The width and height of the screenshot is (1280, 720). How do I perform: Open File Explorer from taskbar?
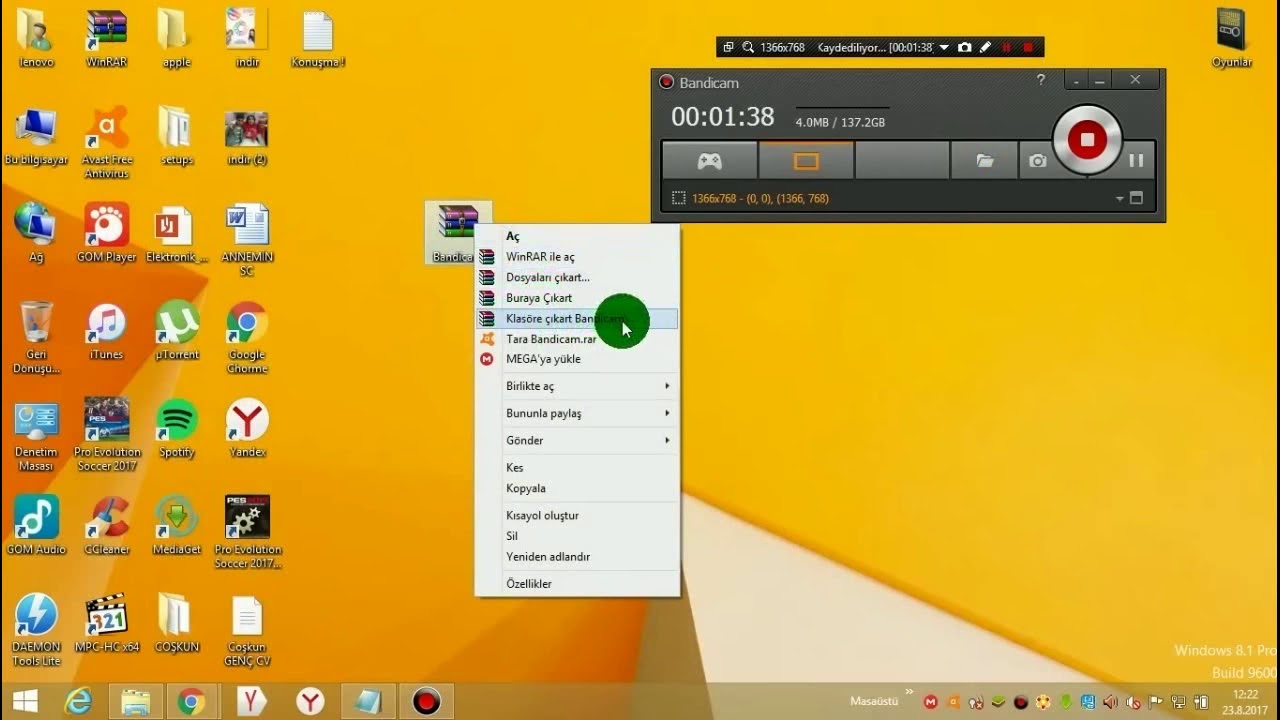[135, 702]
